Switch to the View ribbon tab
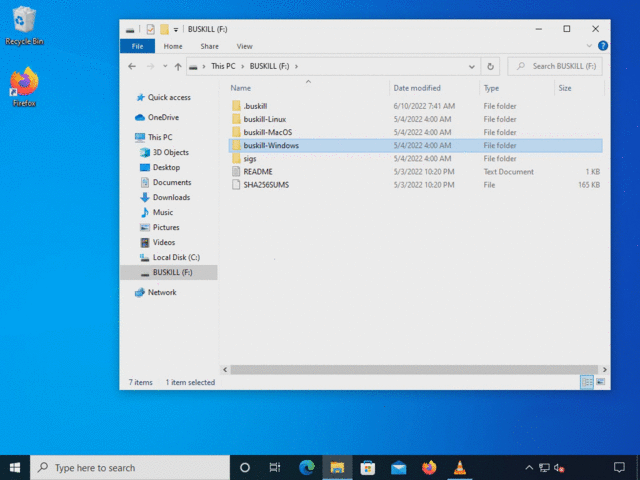 click(x=244, y=46)
